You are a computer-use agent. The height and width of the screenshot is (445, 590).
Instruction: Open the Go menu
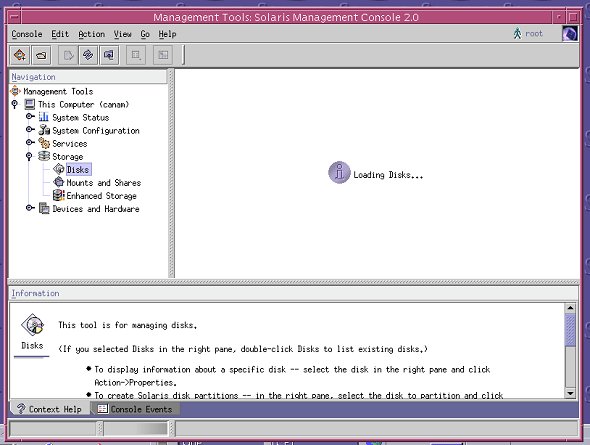point(145,34)
